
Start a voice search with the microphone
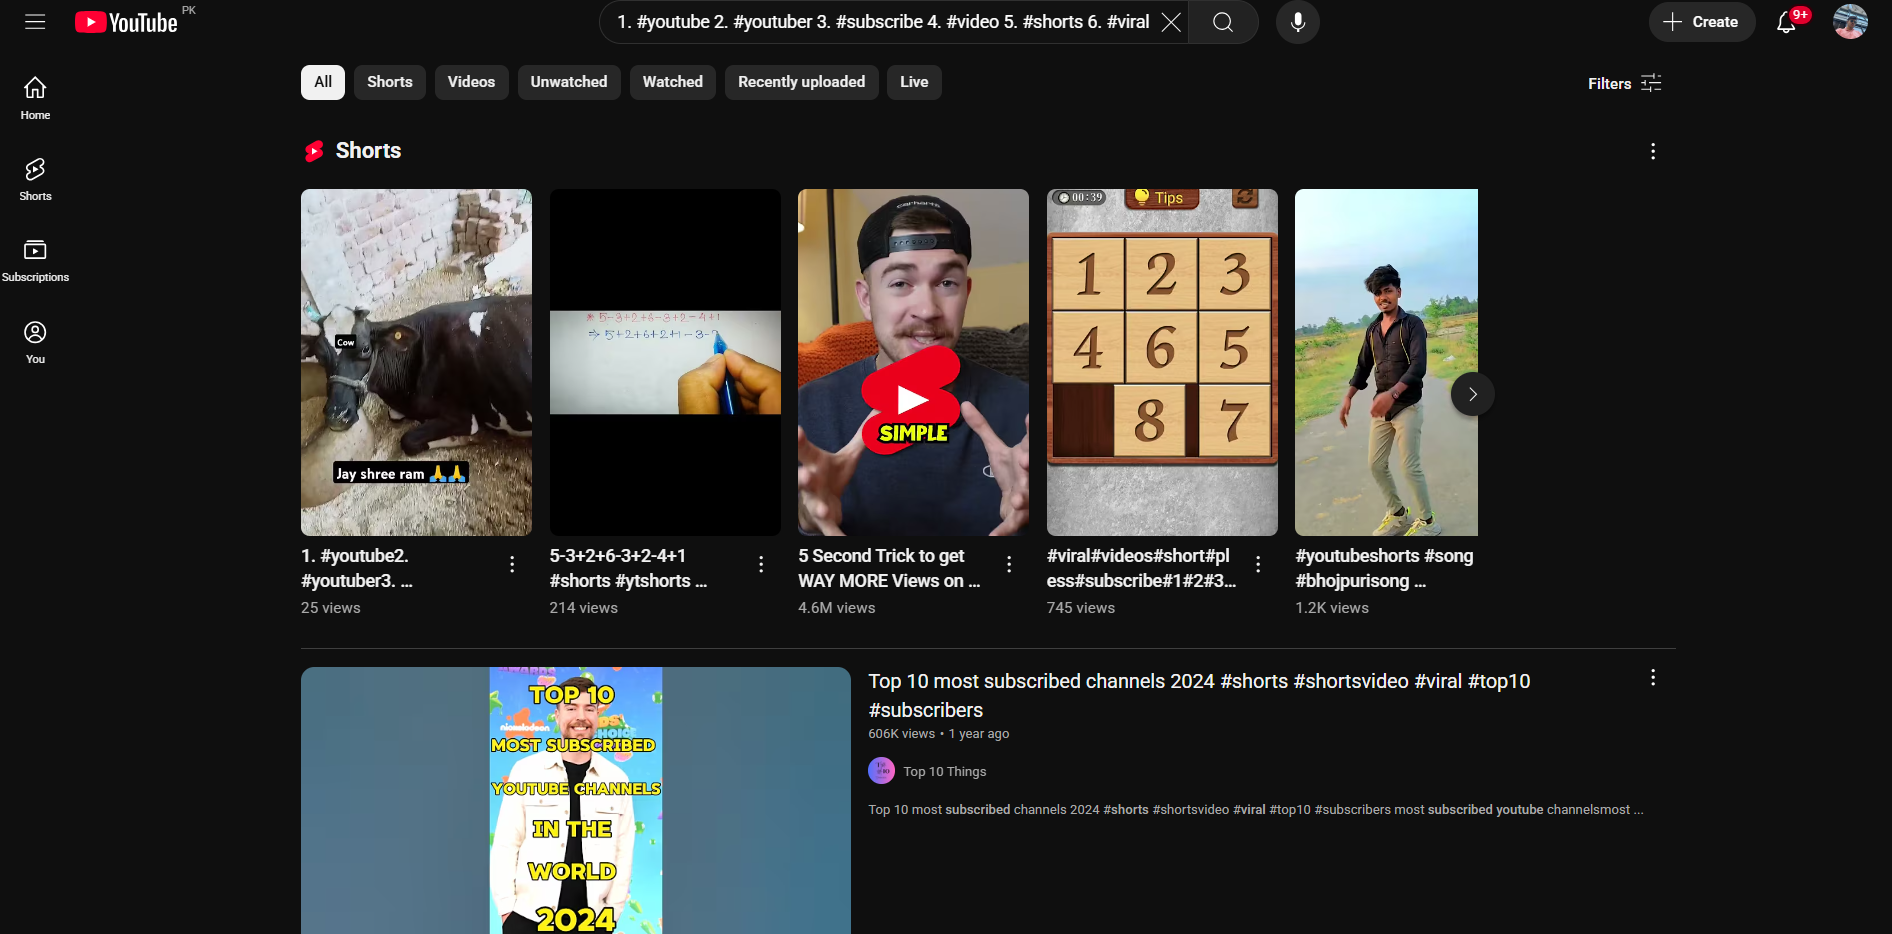click(1297, 21)
